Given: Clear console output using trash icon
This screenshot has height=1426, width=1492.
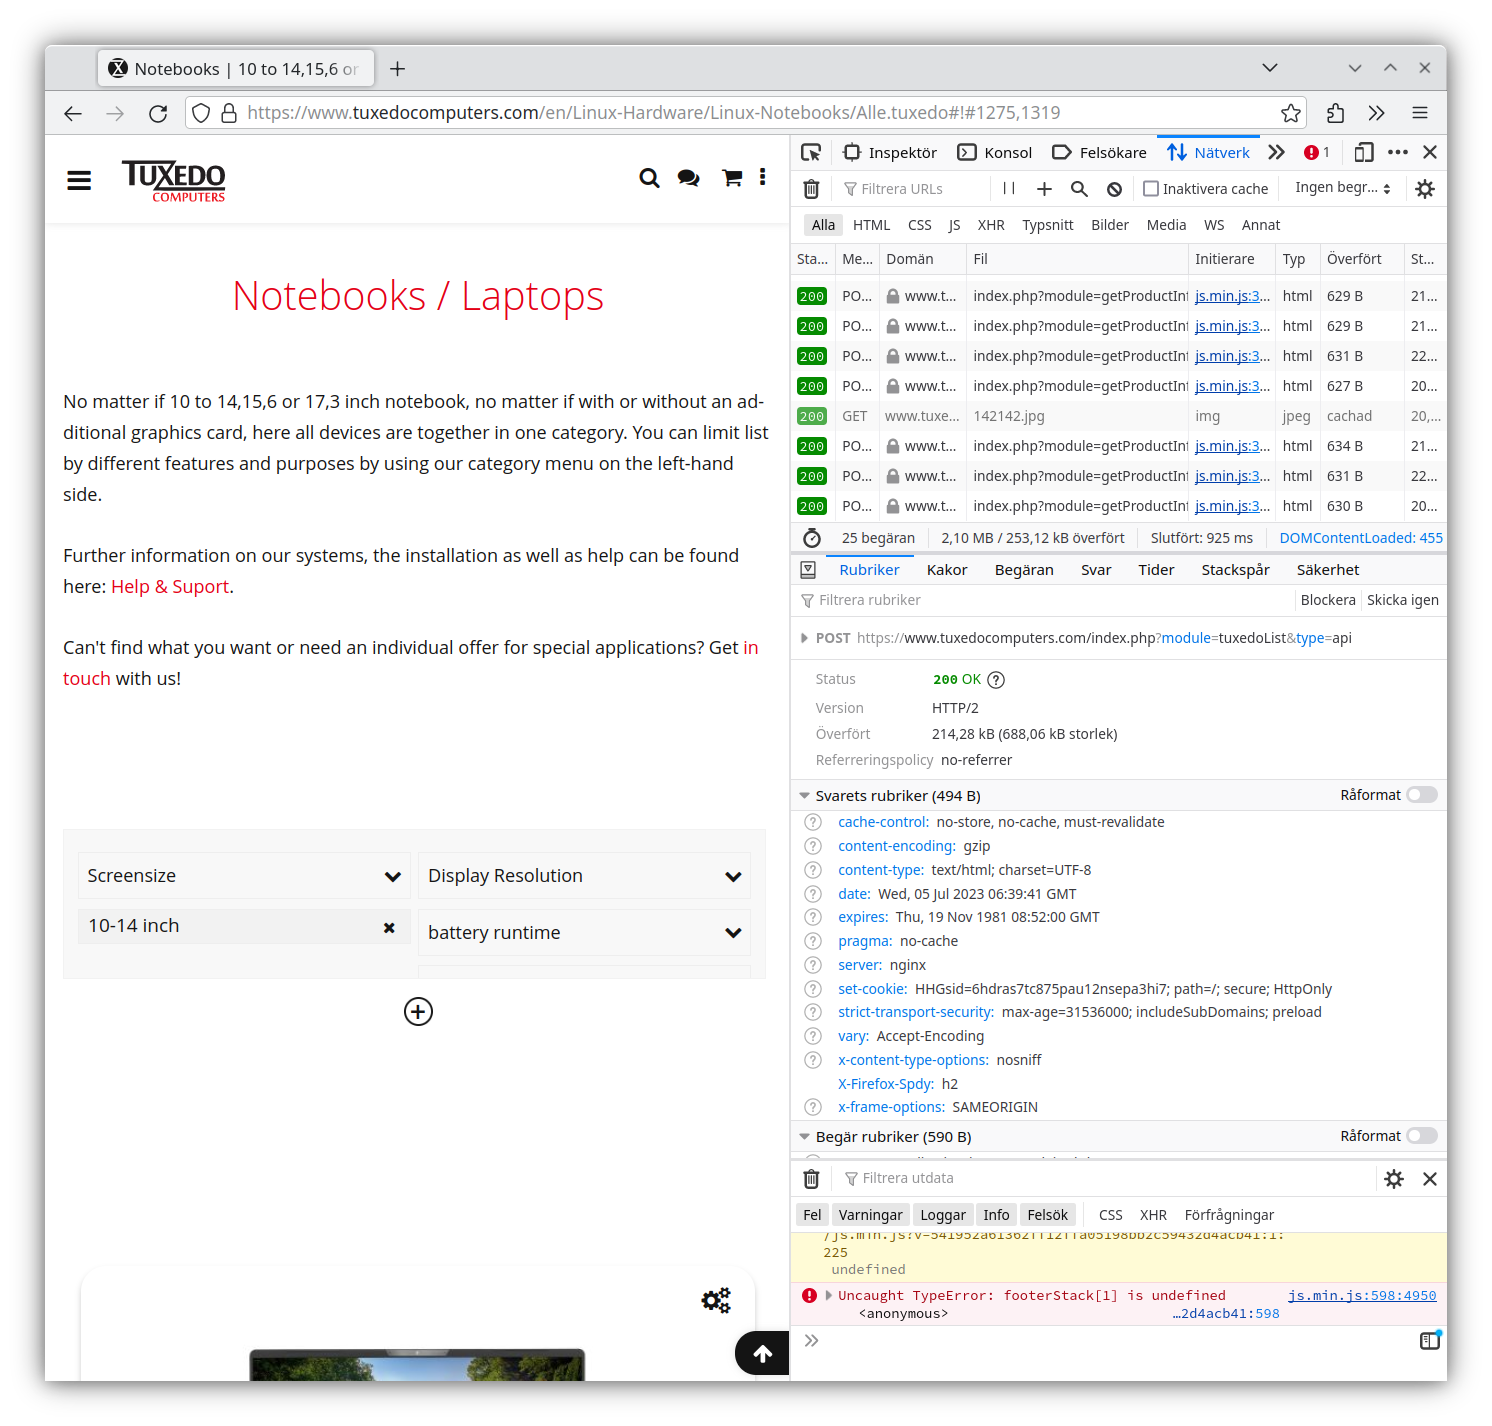Looking at the screenshot, I should point(811,1178).
